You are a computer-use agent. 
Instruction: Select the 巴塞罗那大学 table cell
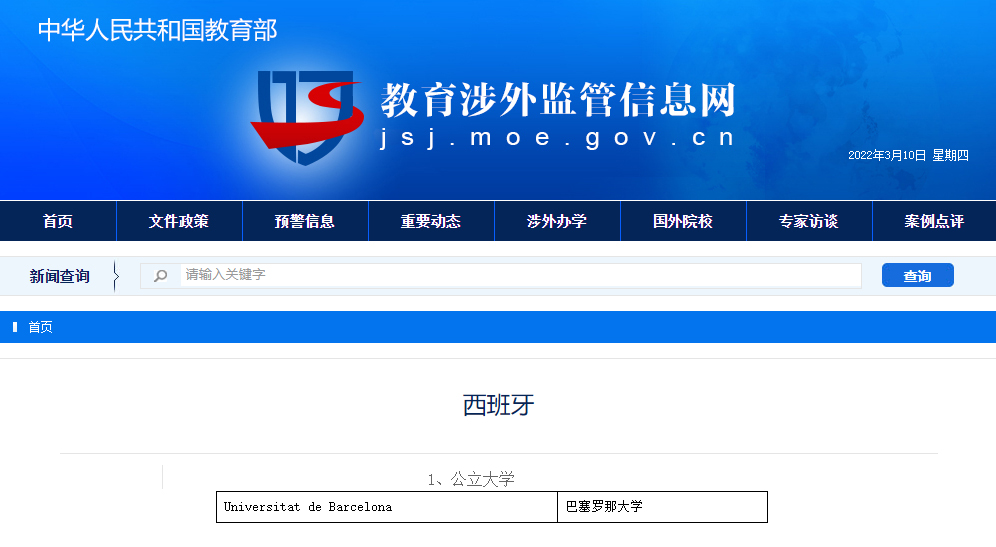[663, 507]
